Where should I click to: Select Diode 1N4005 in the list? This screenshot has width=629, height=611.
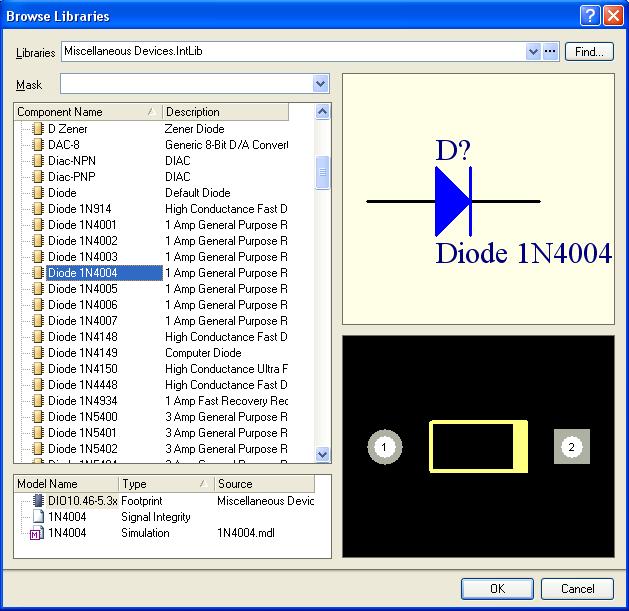click(x=83, y=289)
